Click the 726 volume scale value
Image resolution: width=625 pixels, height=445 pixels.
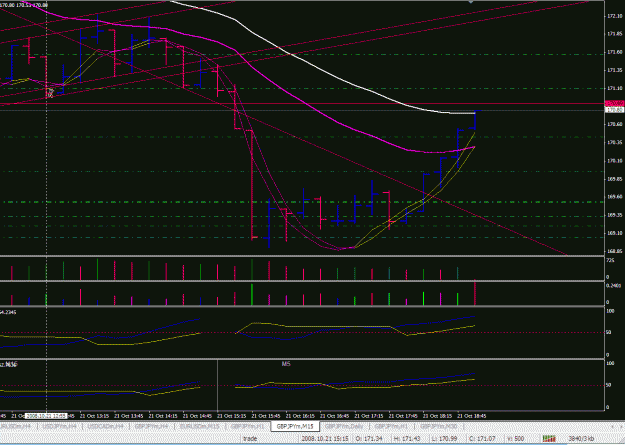tap(610, 260)
